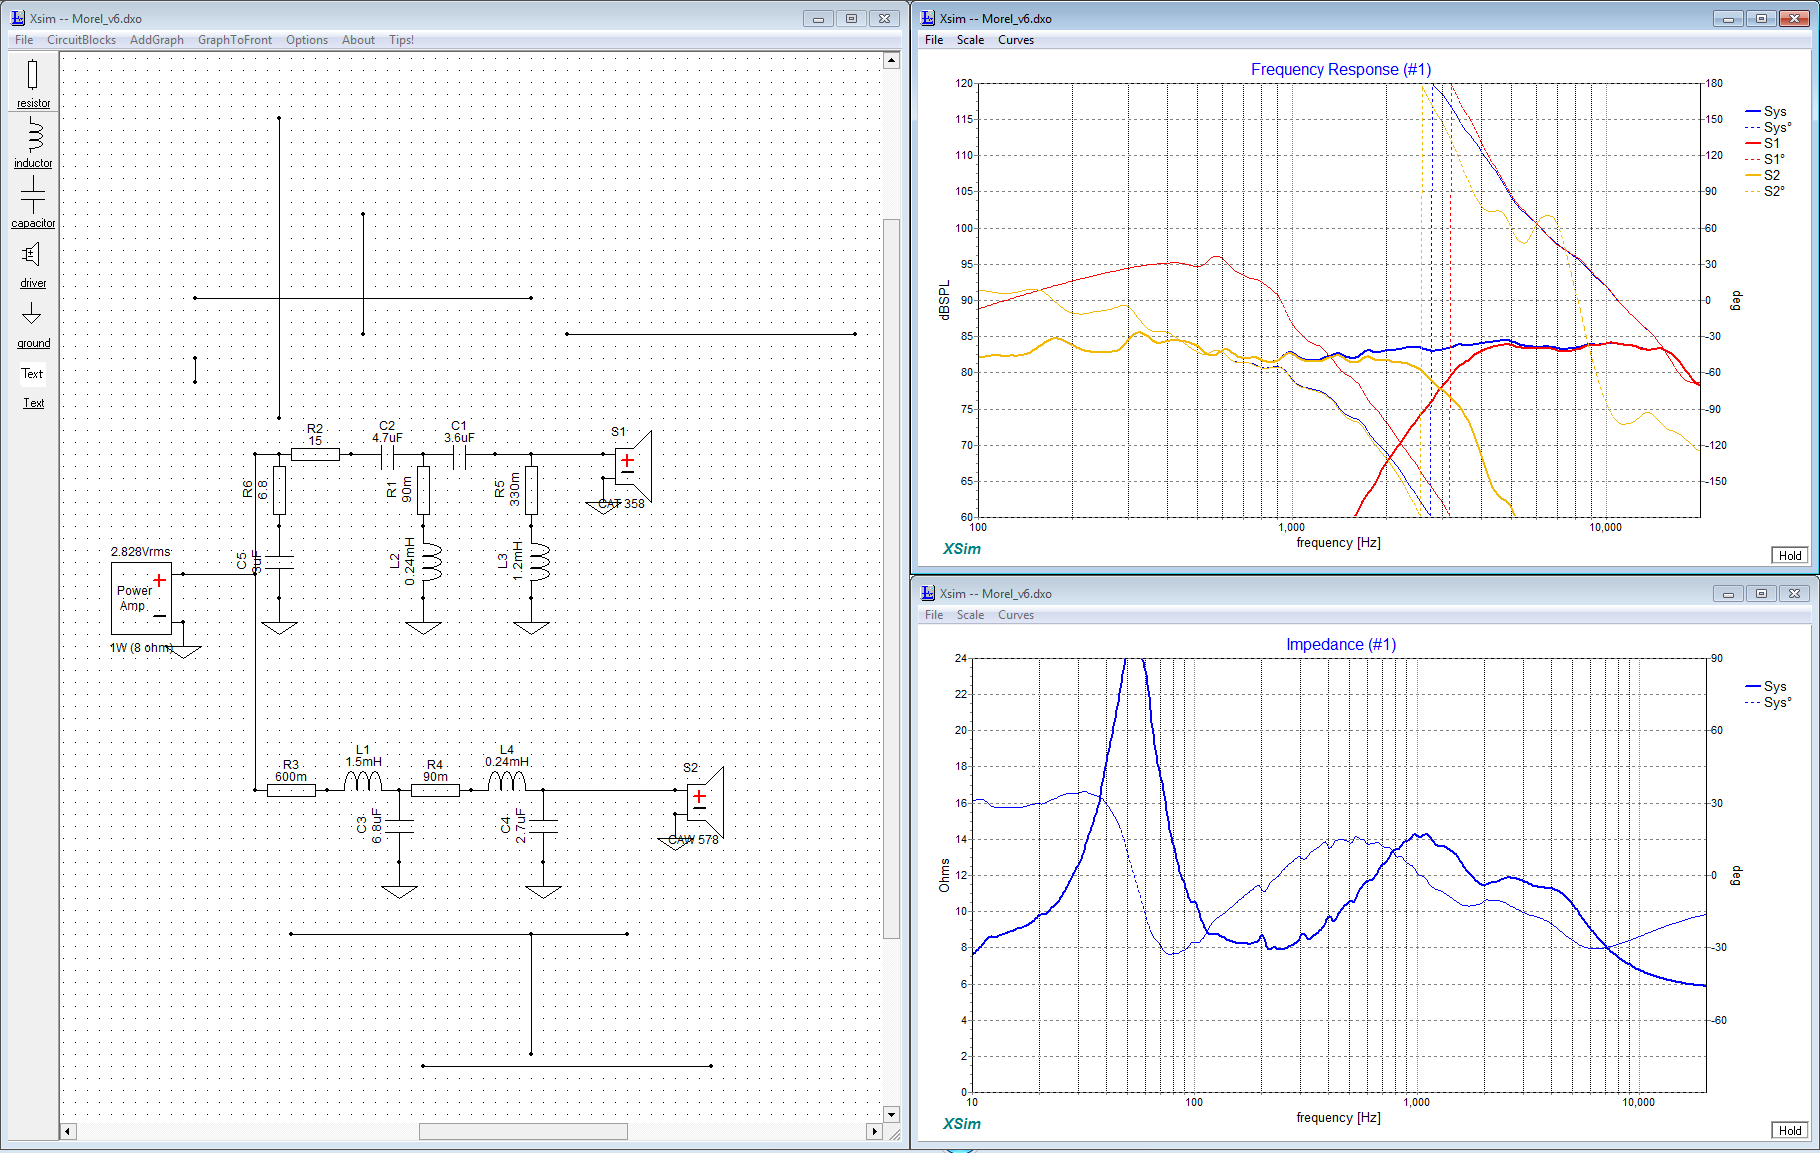Click the S1 legend entry in frequency graph
Screen dimensions: 1820x1153
coord(1763,143)
